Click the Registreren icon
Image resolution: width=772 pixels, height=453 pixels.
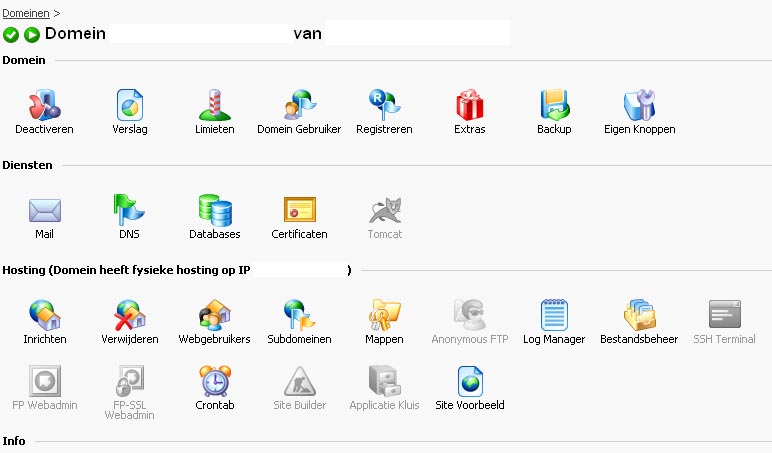click(x=385, y=105)
